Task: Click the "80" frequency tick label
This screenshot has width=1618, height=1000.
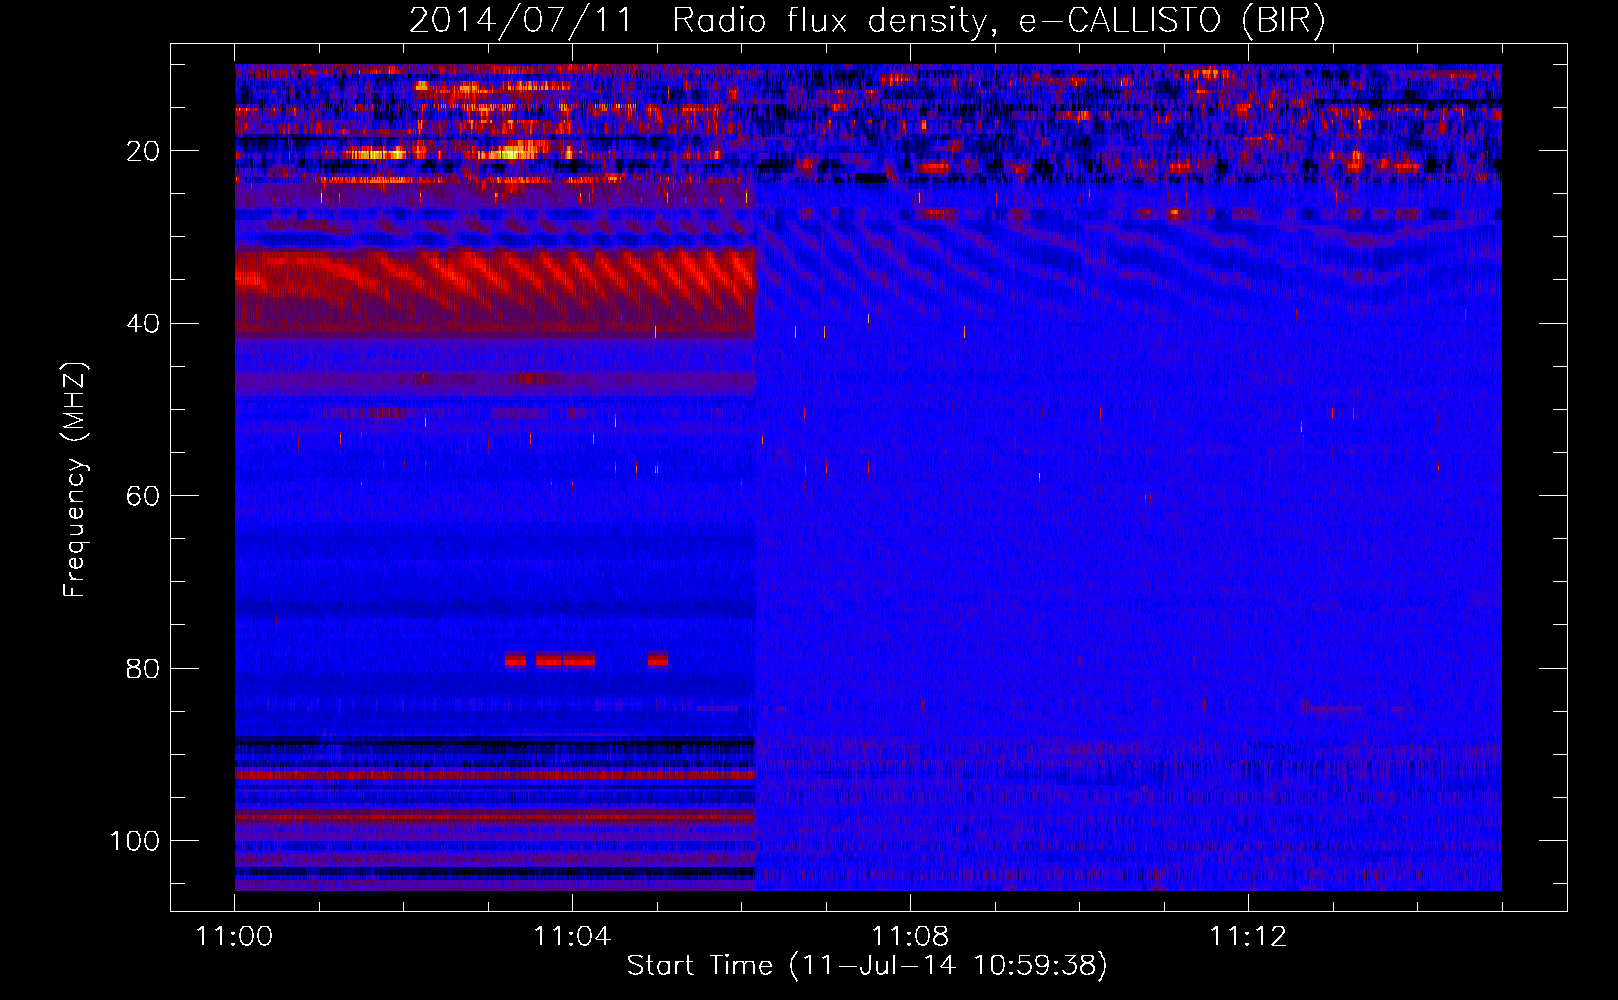Action: pos(144,668)
